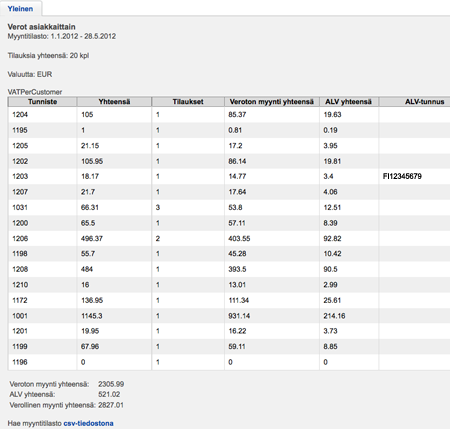Sort by Tunniste column header
The height and width of the screenshot is (429, 450).
[x=42, y=102]
